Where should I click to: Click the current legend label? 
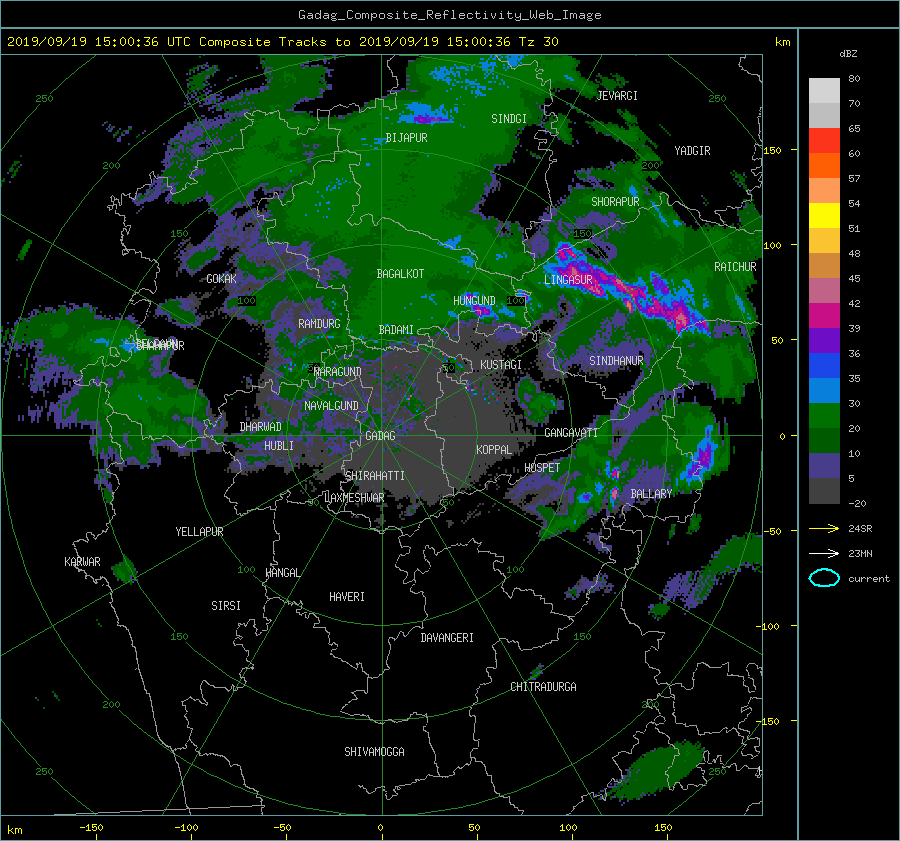(869, 579)
